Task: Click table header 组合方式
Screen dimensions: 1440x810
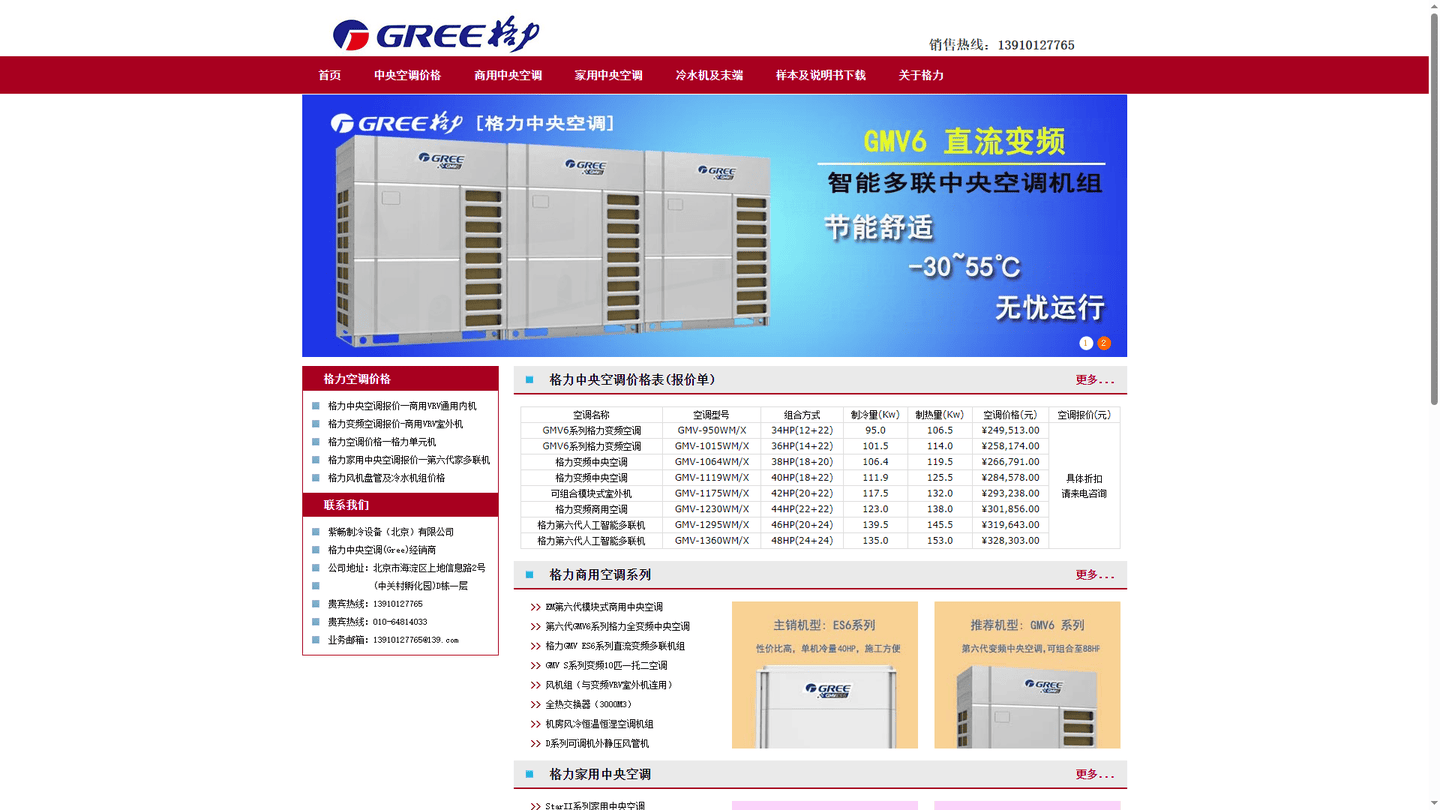Action: 802,415
